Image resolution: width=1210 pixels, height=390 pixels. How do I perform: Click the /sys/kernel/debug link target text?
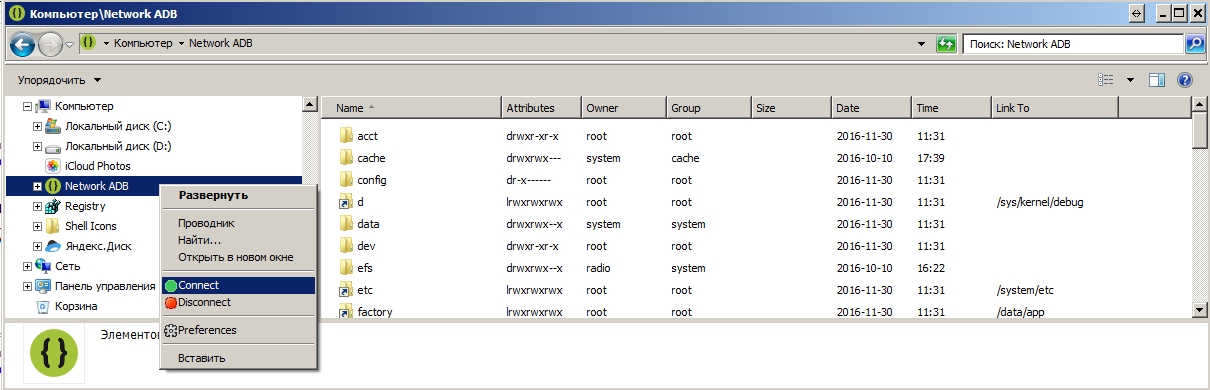pyautogui.click(x=1040, y=202)
